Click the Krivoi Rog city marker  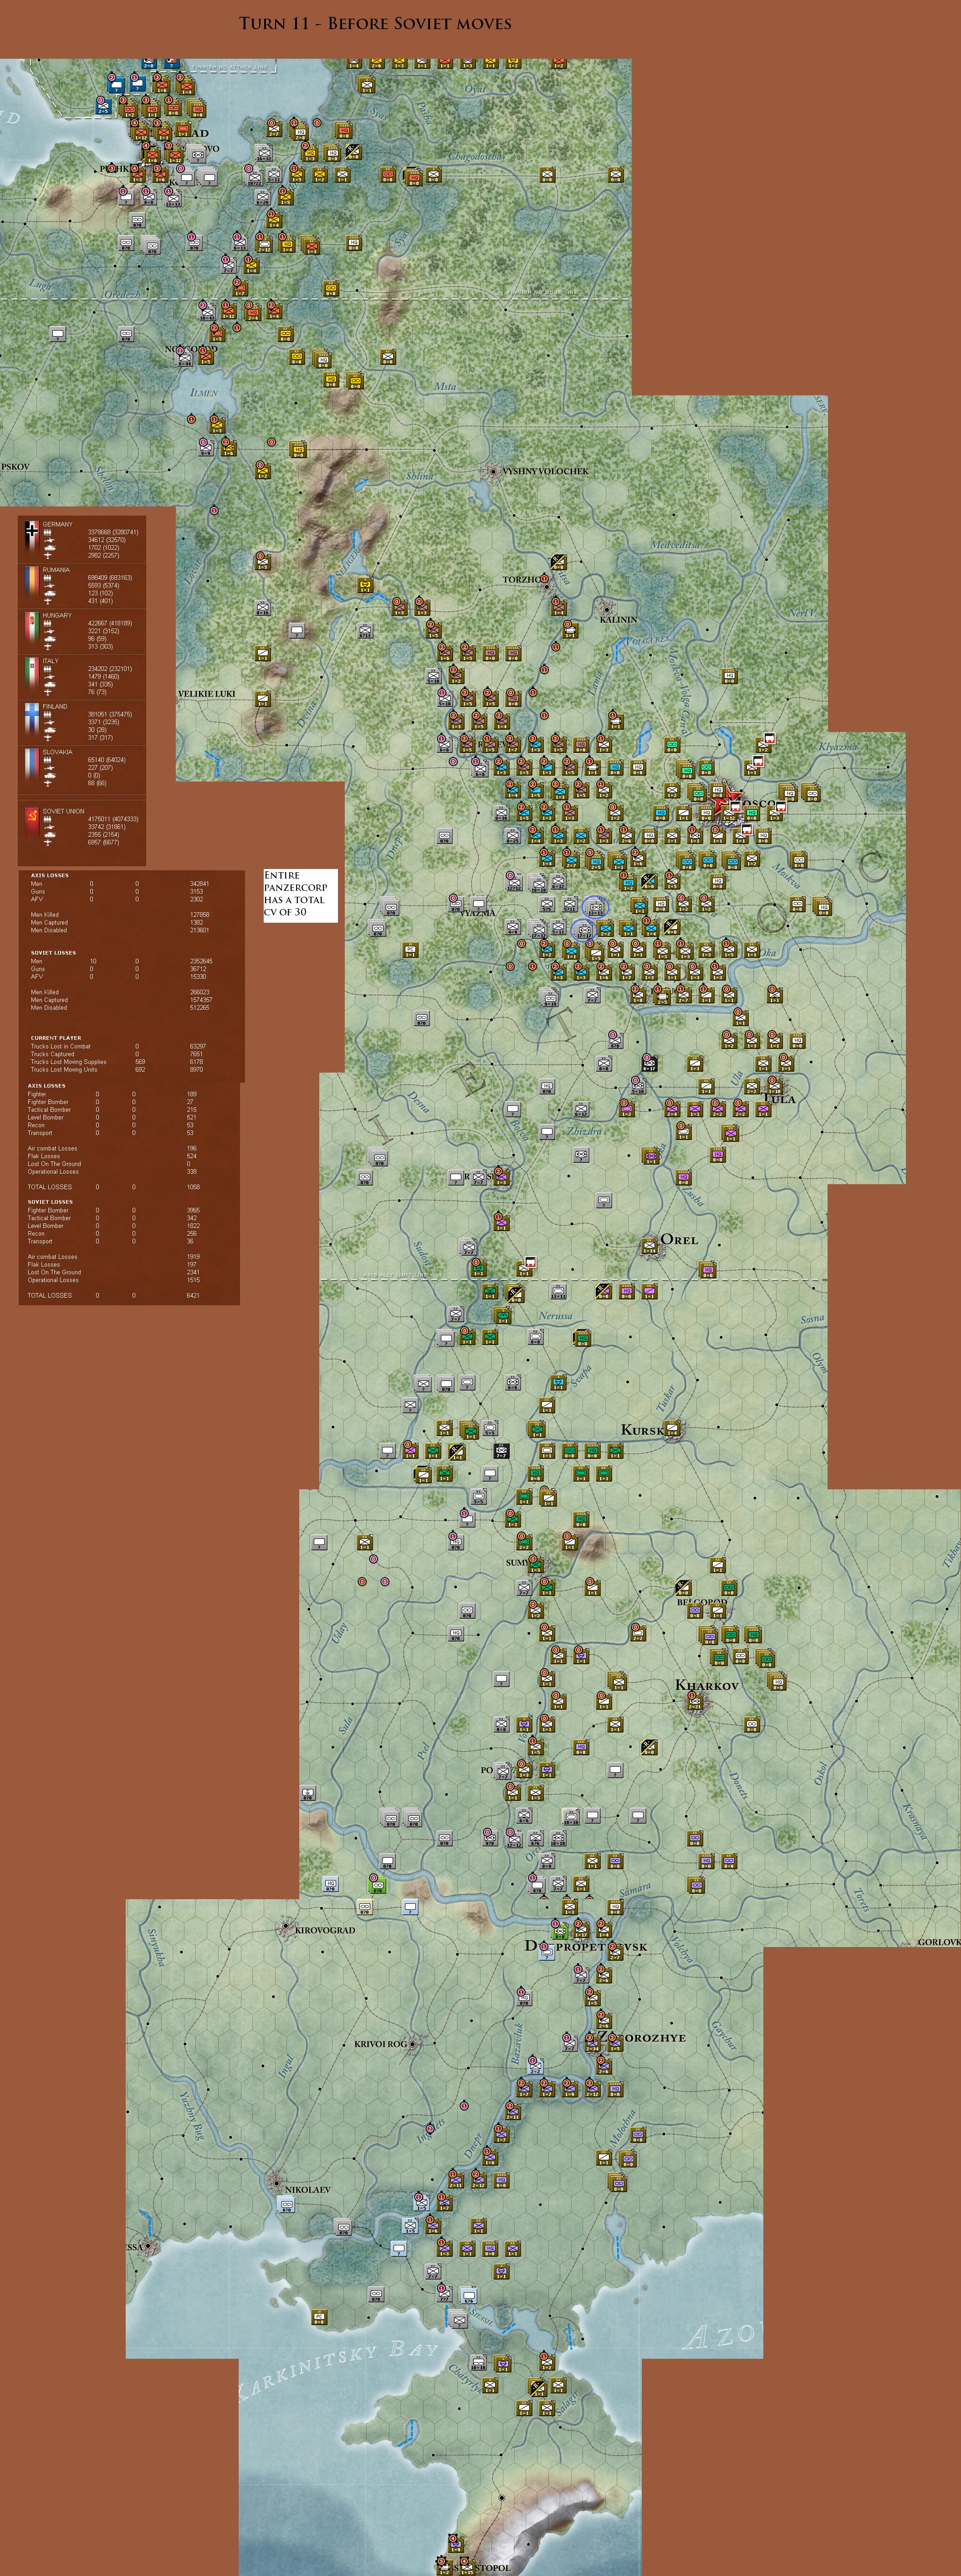point(413,2044)
